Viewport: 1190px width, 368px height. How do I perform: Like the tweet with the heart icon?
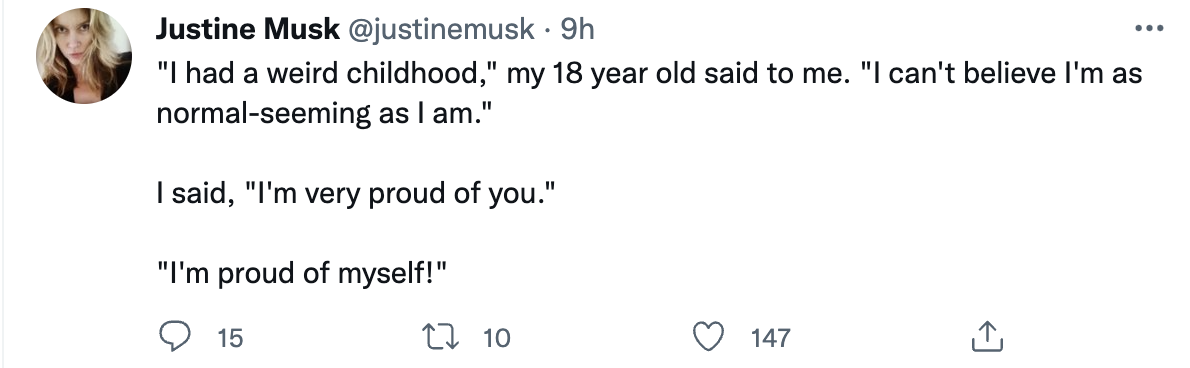[710, 337]
